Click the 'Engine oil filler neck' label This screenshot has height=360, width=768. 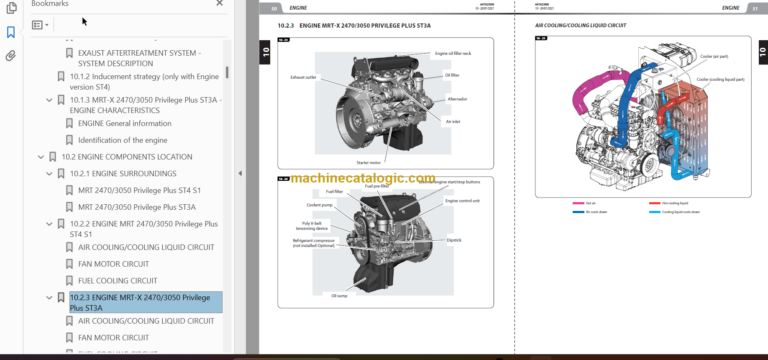[453, 53]
